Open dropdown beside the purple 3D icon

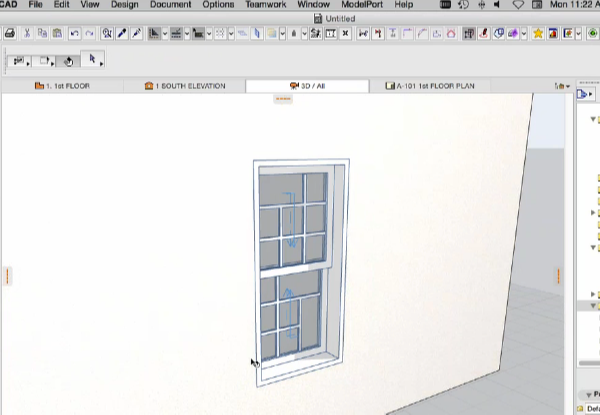pyautogui.click(x=524, y=34)
